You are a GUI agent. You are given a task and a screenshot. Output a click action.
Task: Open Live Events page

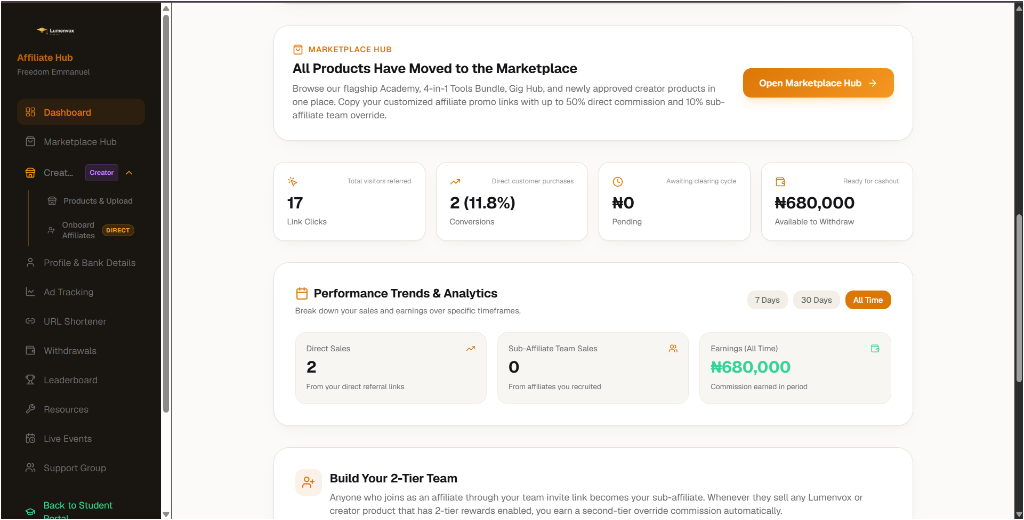81,438
